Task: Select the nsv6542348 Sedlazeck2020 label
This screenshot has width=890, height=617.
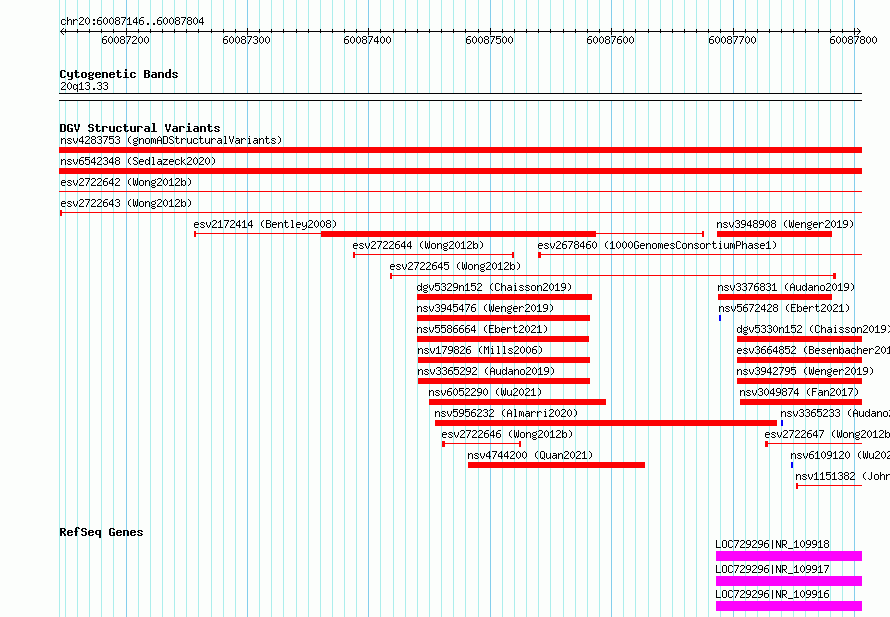Action: [x=138, y=161]
